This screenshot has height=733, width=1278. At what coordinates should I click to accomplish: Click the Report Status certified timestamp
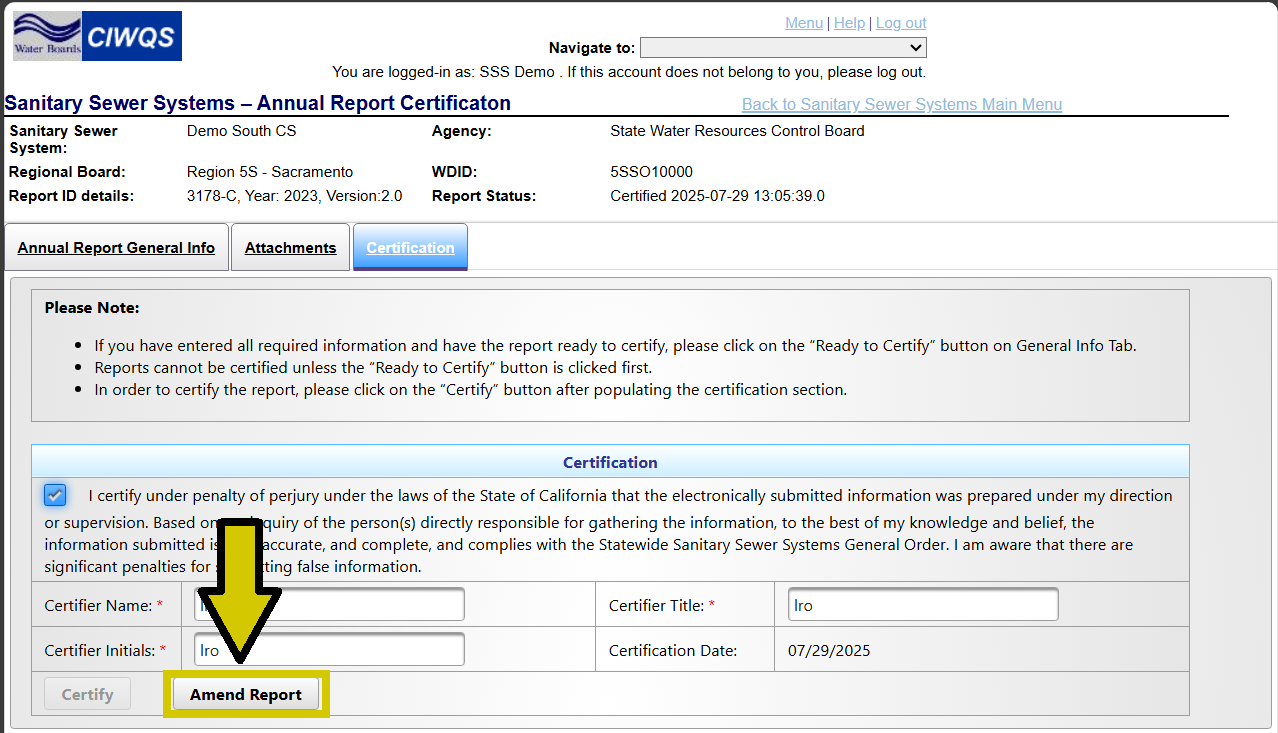(717, 195)
